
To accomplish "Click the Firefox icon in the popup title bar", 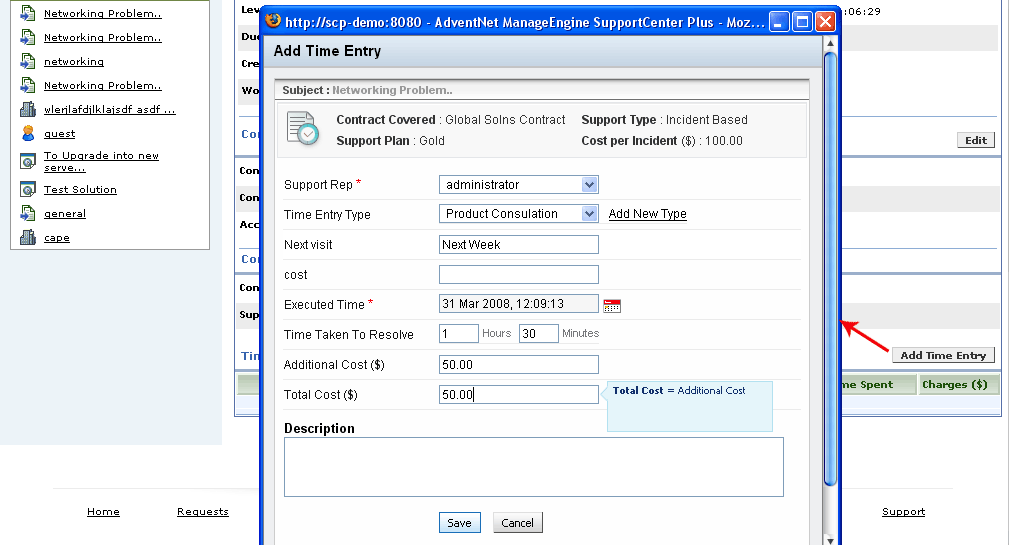I will tap(273, 21).
